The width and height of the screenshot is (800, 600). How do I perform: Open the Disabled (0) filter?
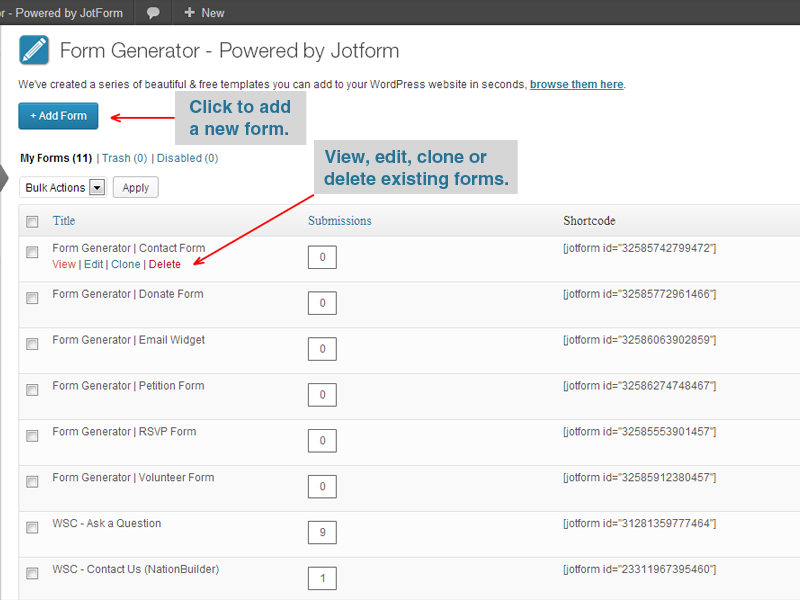coord(186,158)
